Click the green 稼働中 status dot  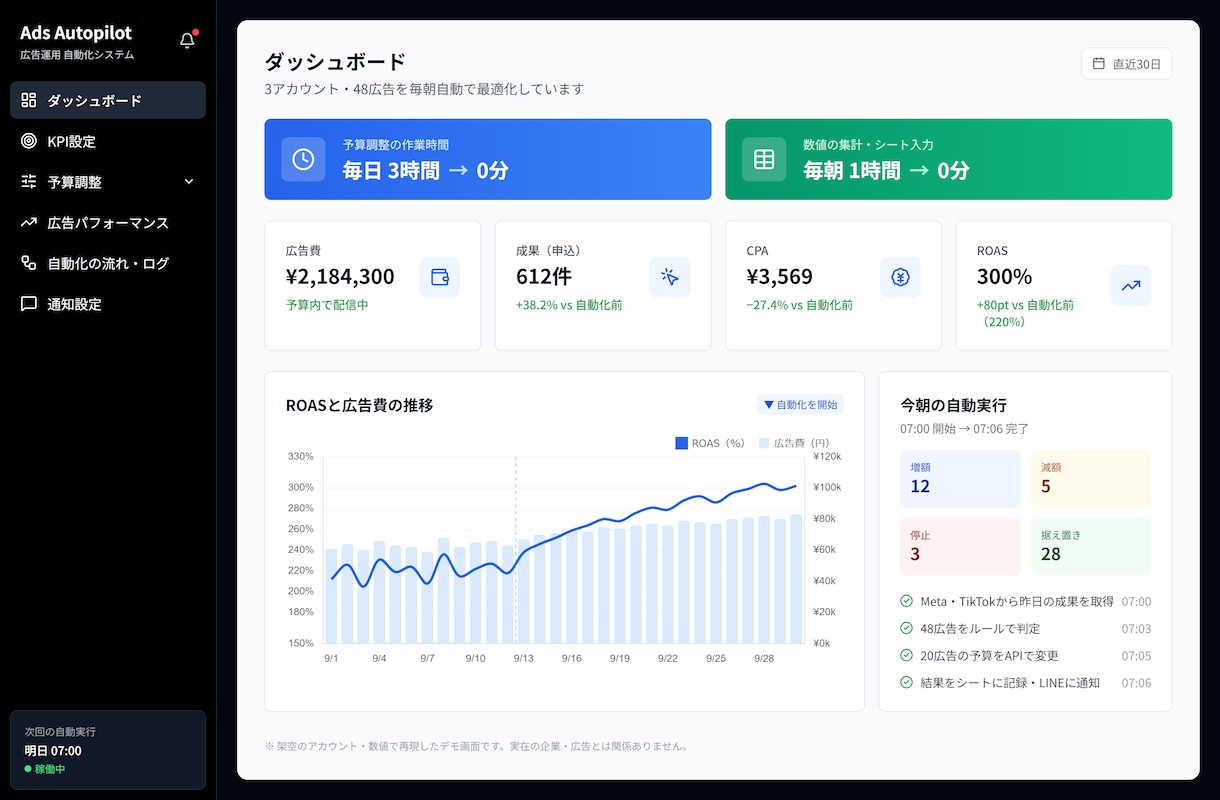point(28,769)
